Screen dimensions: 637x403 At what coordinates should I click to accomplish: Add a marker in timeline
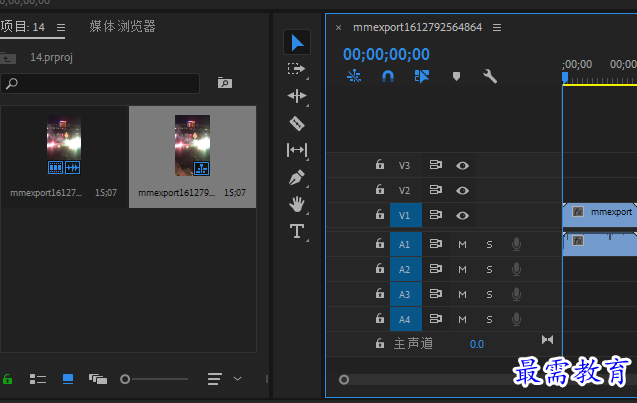pyautogui.click(x=456, y=76)
